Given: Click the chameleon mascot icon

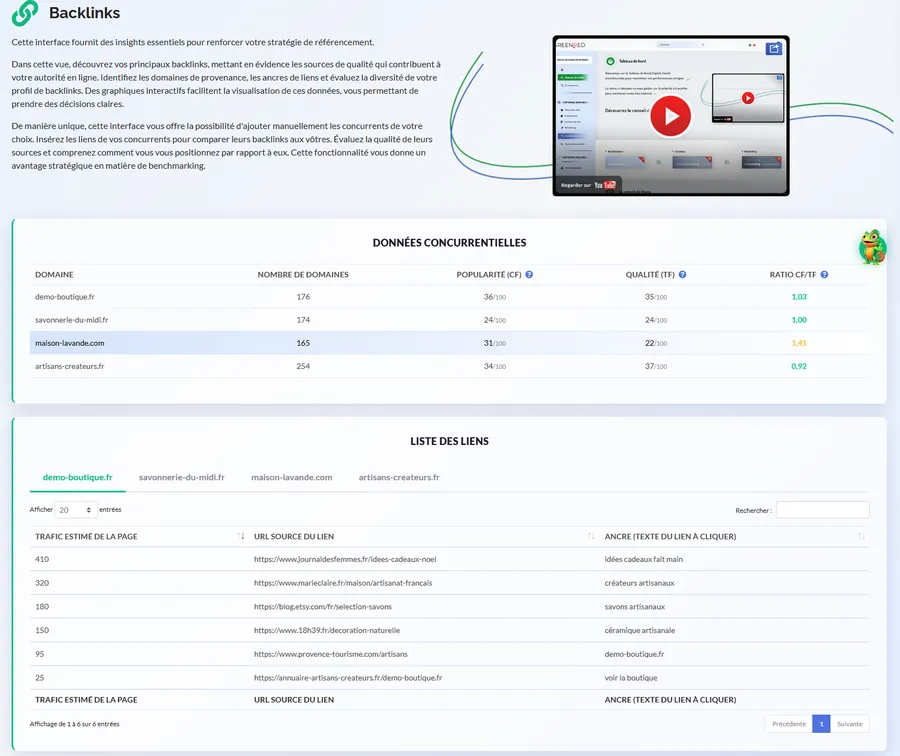Looking at the screenshot, I should point(872,247).
